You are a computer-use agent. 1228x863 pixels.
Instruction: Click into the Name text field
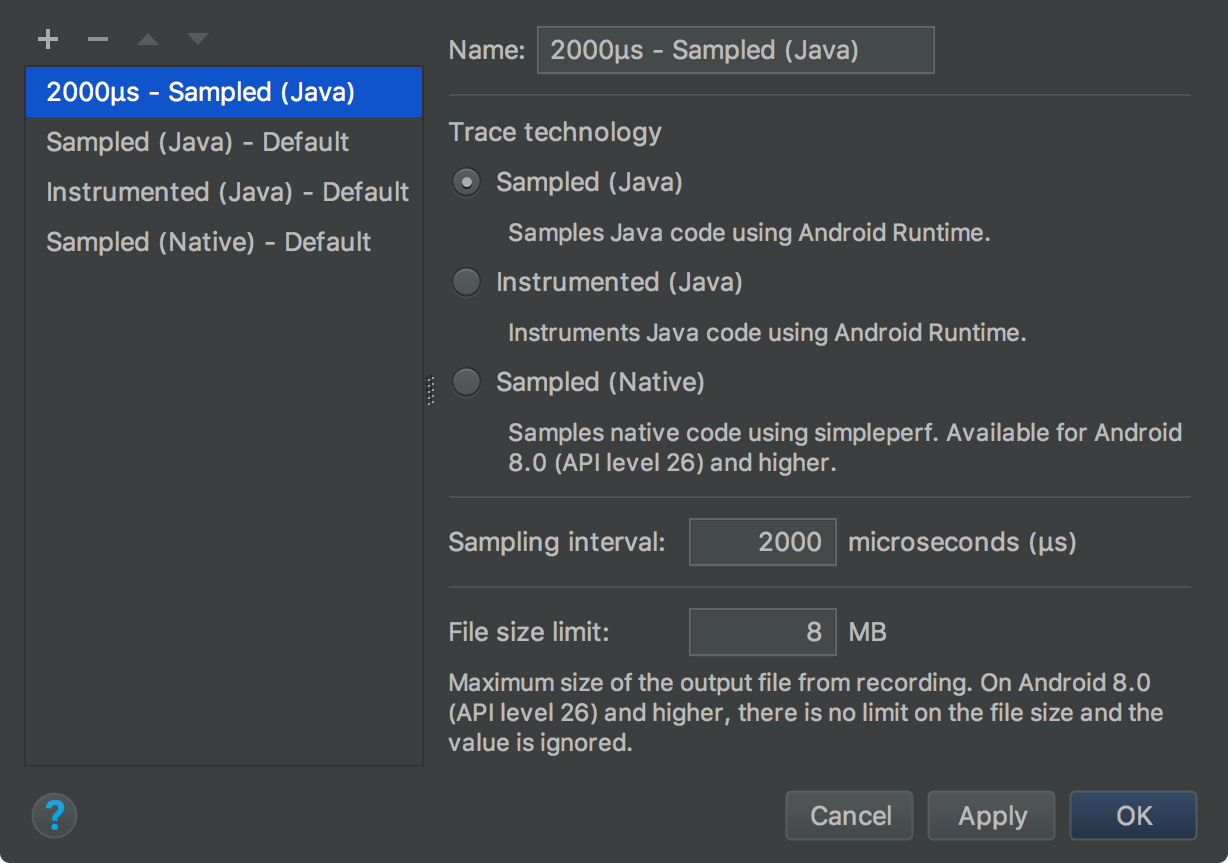tap(735, 49)
